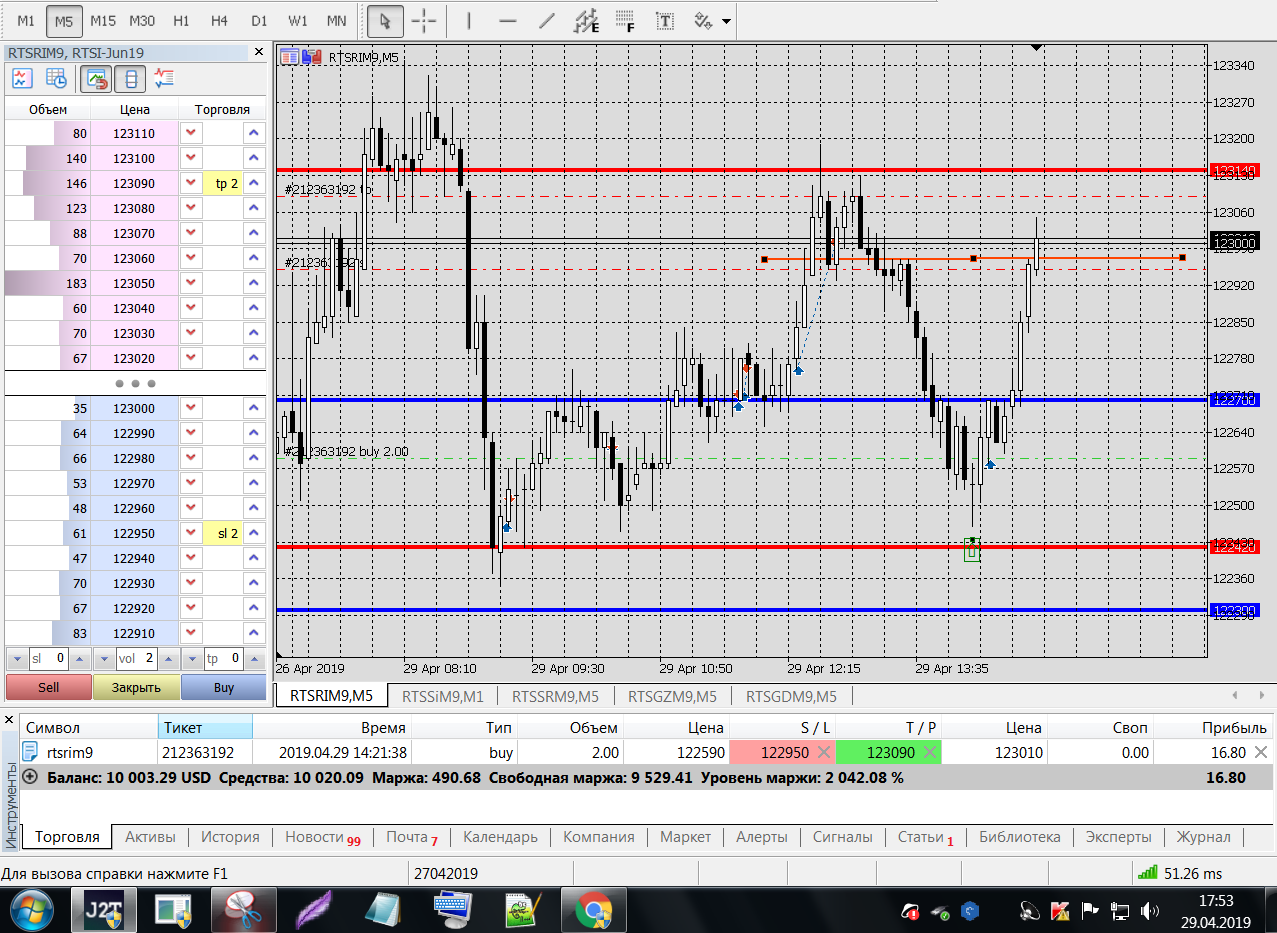Open tick chart view in depth of market

tap(22, 78)
